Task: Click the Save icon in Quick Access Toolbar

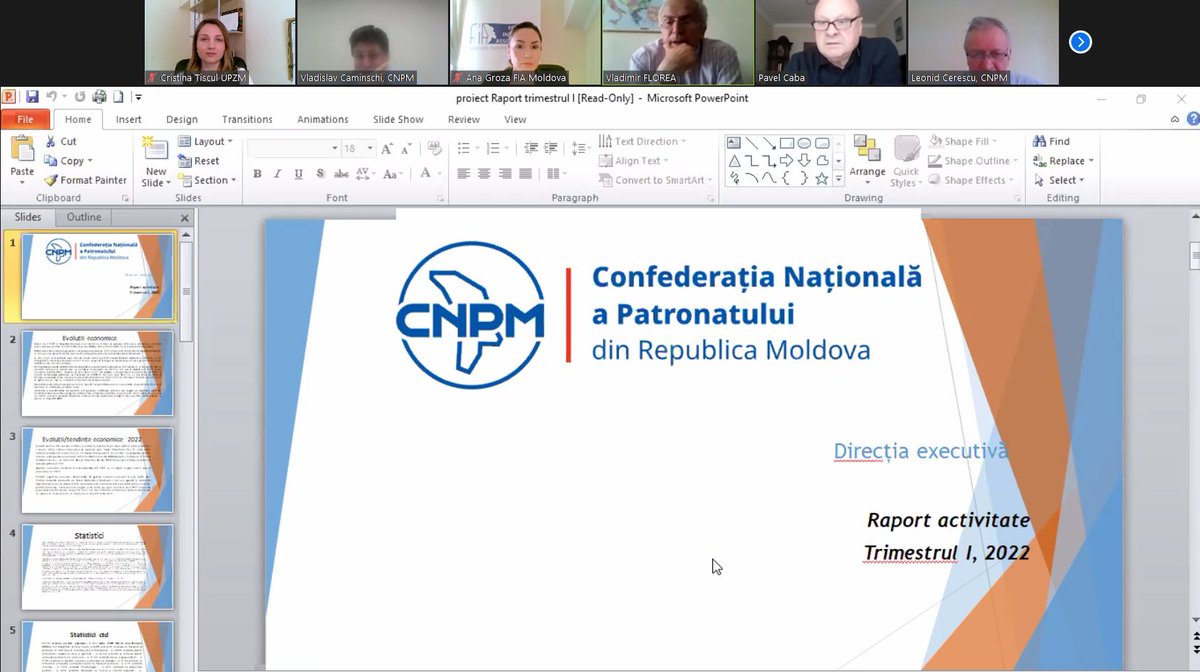Action: tap(33, 97)
